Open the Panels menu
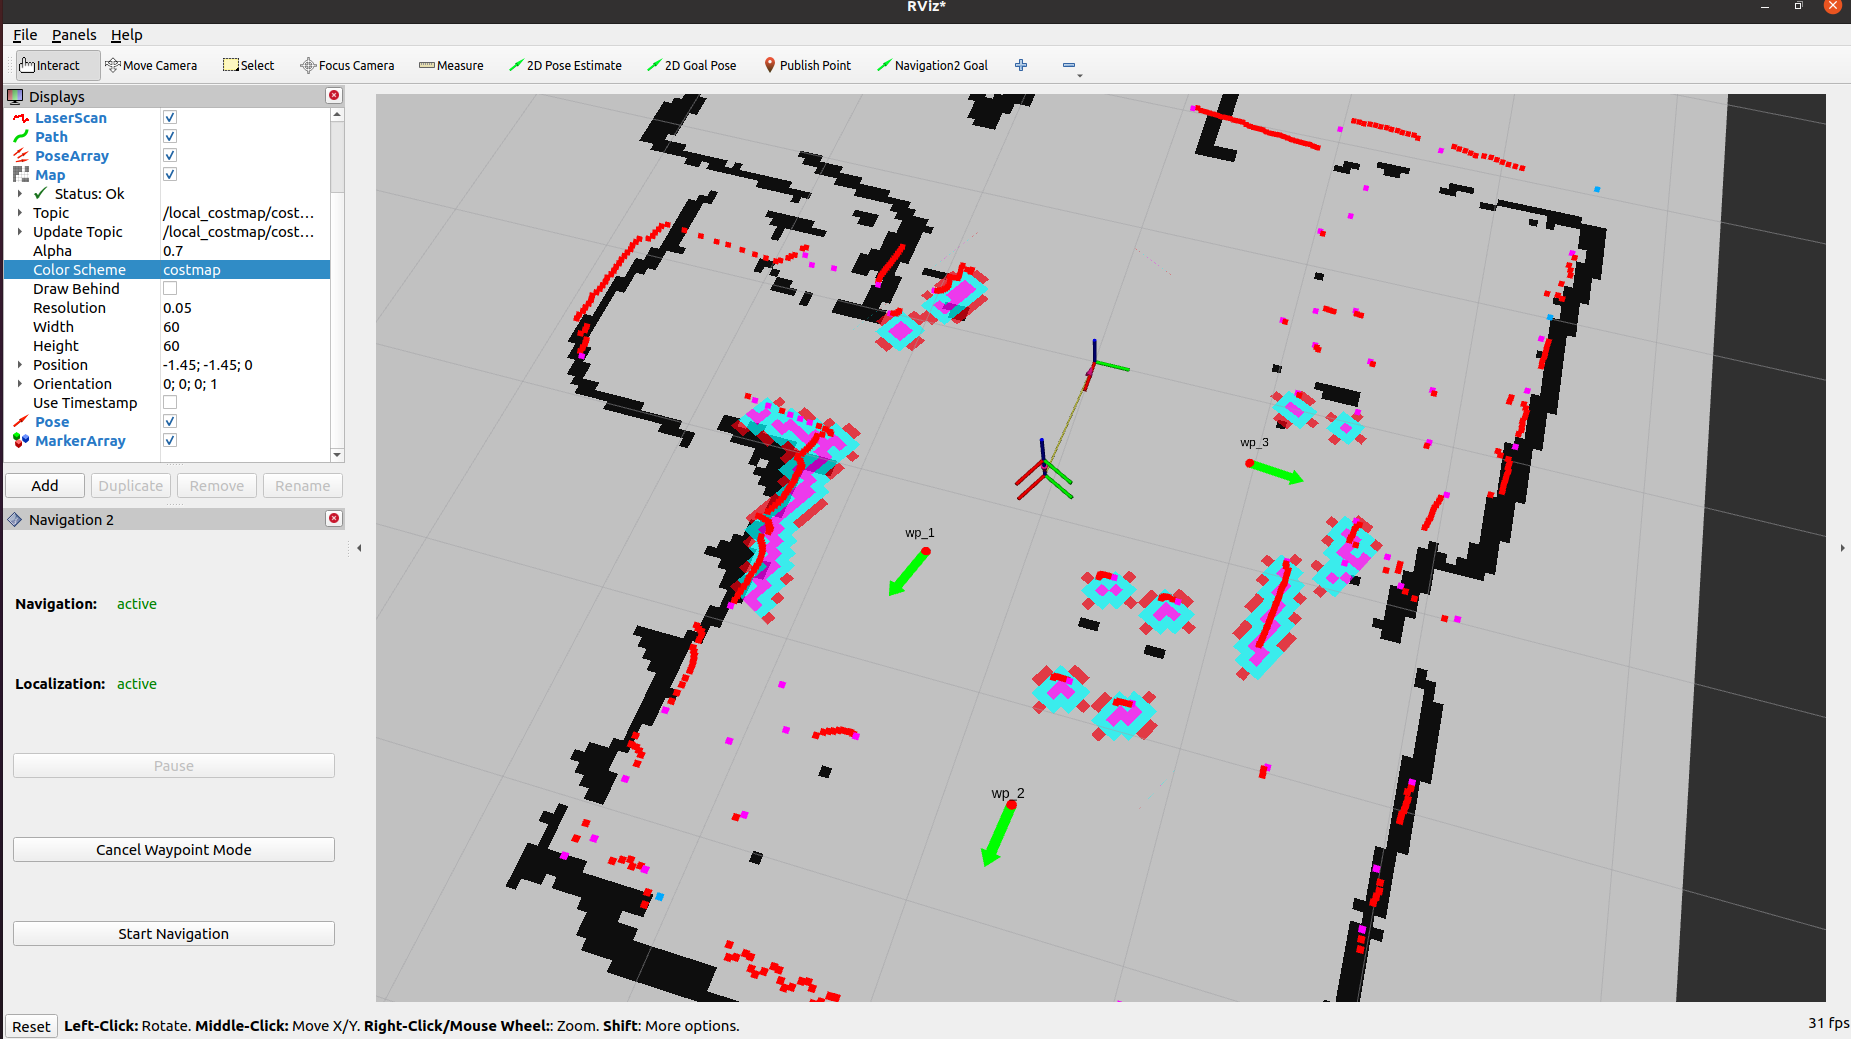This screenshot has width=1851, height=1039. coord(74,35)
